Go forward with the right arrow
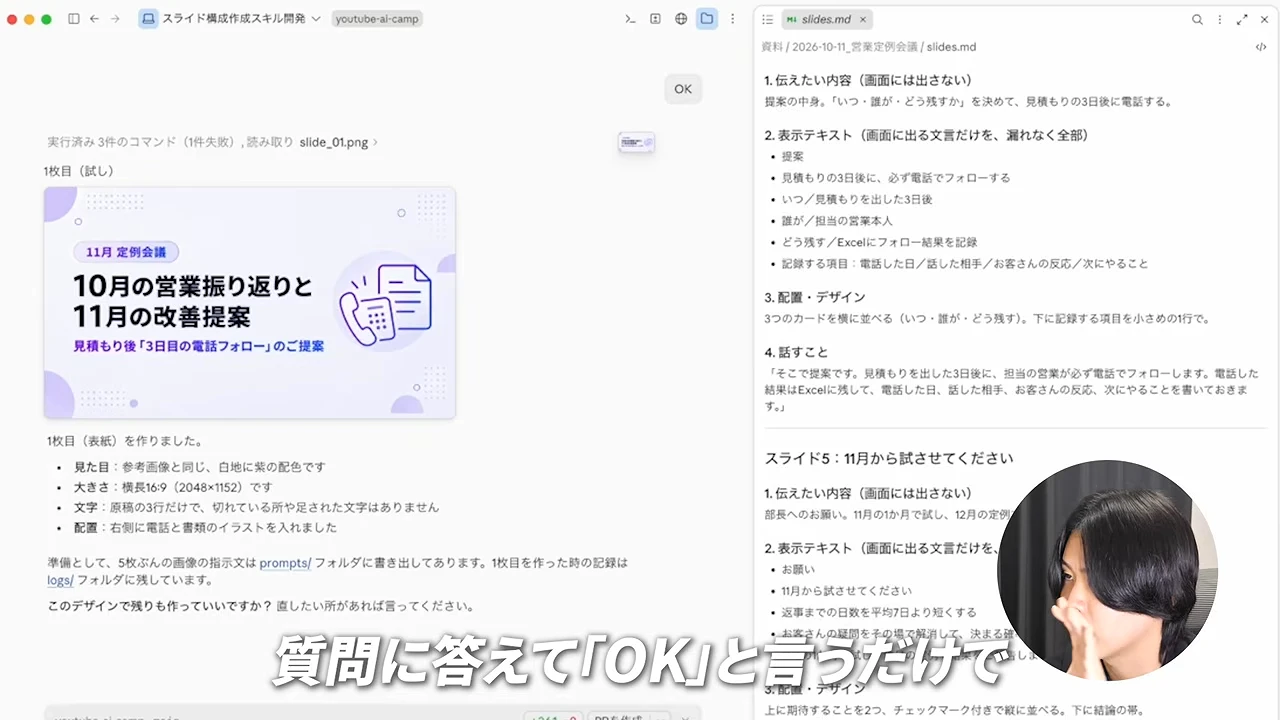Screen dimensions: 1280x720 pos(116,19)
